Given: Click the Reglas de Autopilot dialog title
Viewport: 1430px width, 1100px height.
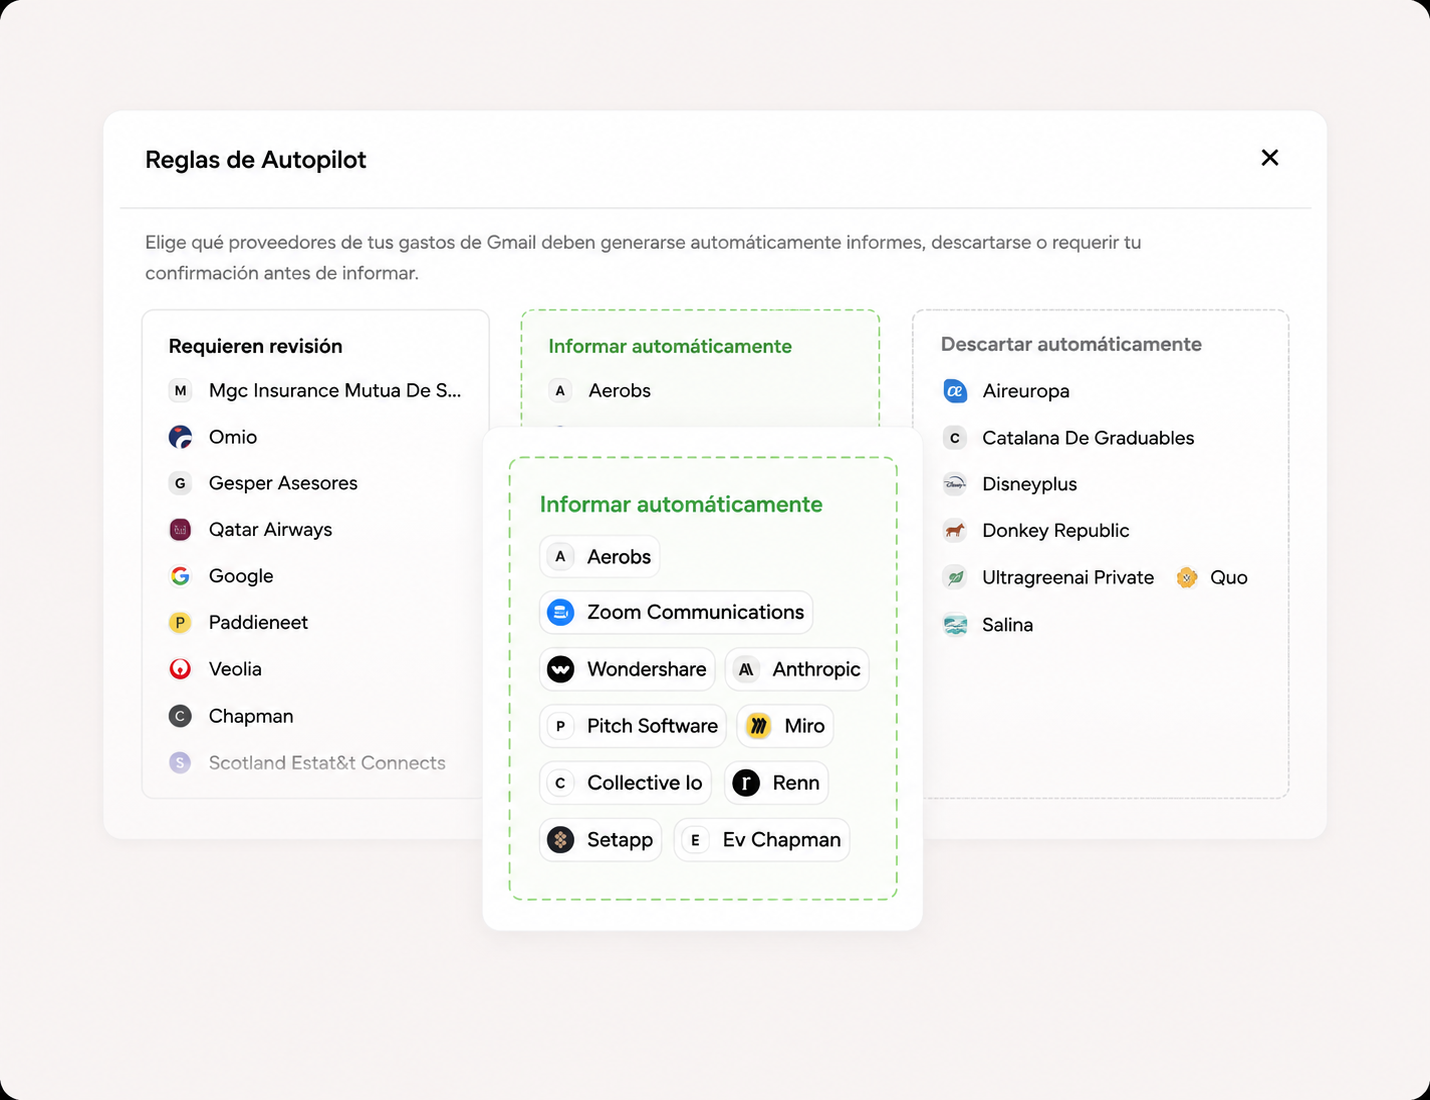Looking at the screenshot, I should point(255,160).
